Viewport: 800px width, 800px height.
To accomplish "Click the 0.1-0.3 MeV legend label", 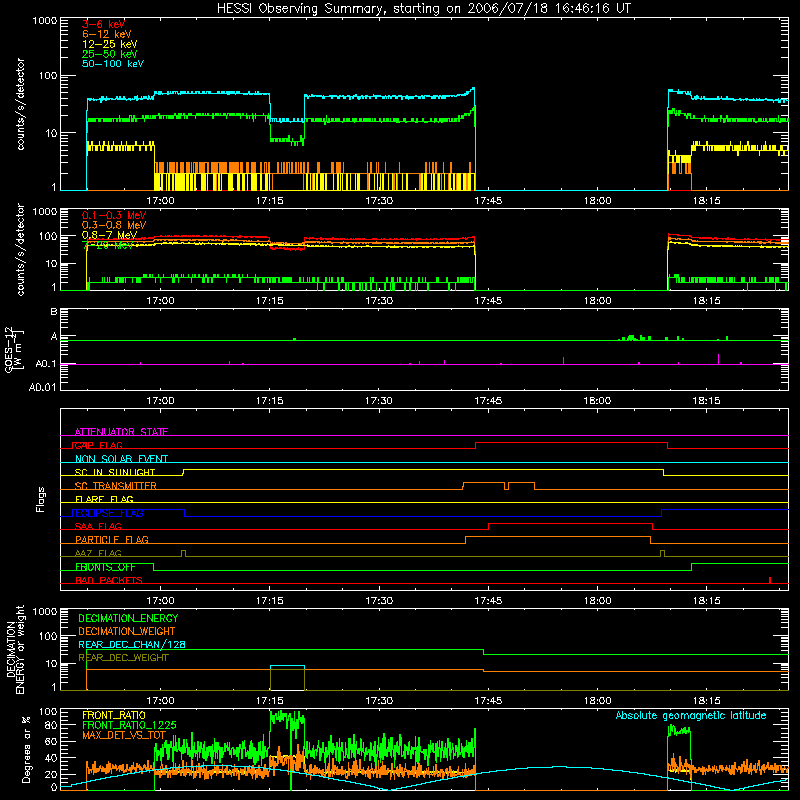I will pyautogui.click(x=114, y=215).
